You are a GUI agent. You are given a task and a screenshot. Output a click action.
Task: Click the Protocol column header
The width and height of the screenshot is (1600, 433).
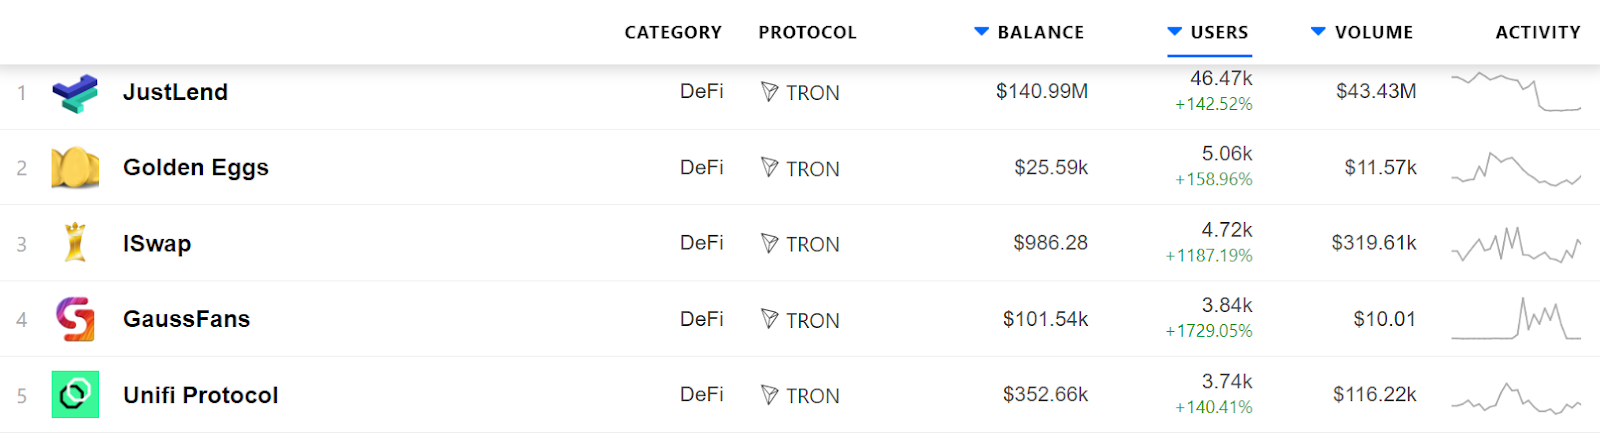pos(807,32)
